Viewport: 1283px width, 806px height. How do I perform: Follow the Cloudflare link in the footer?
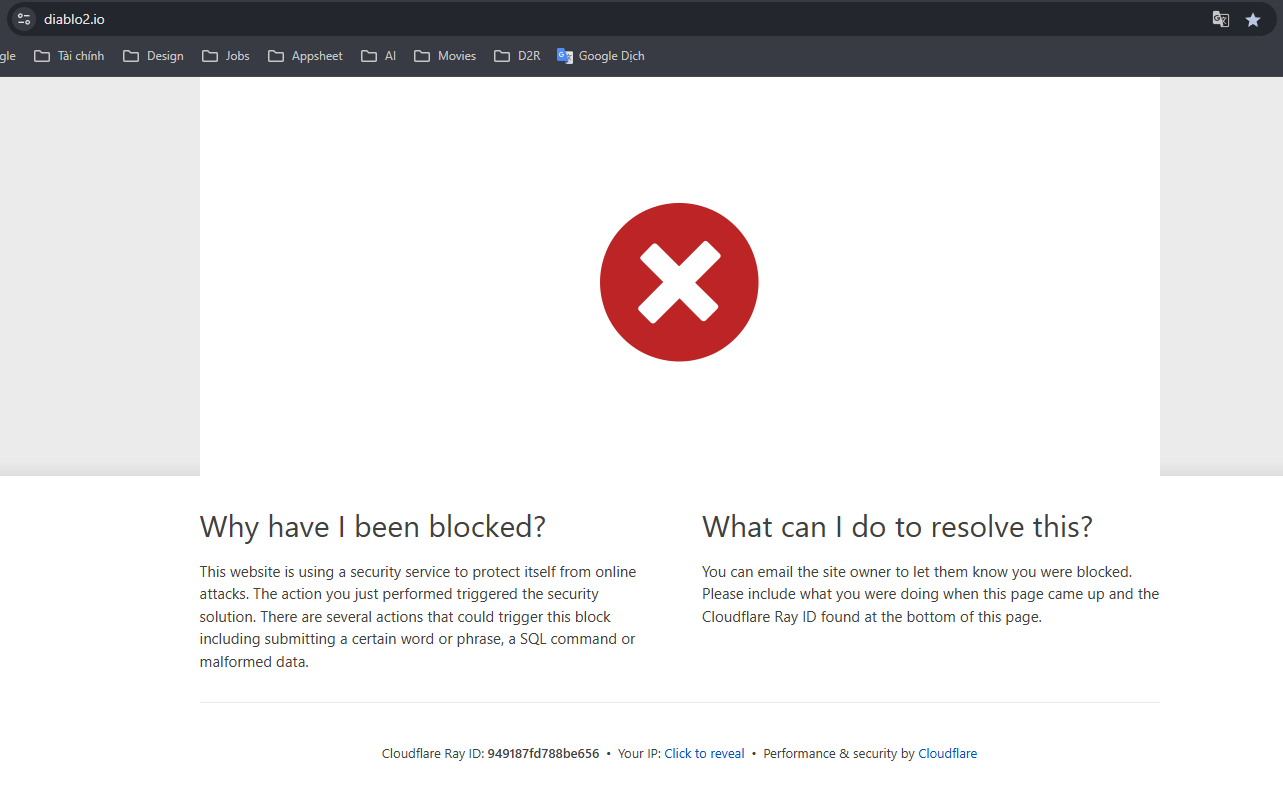947,754
